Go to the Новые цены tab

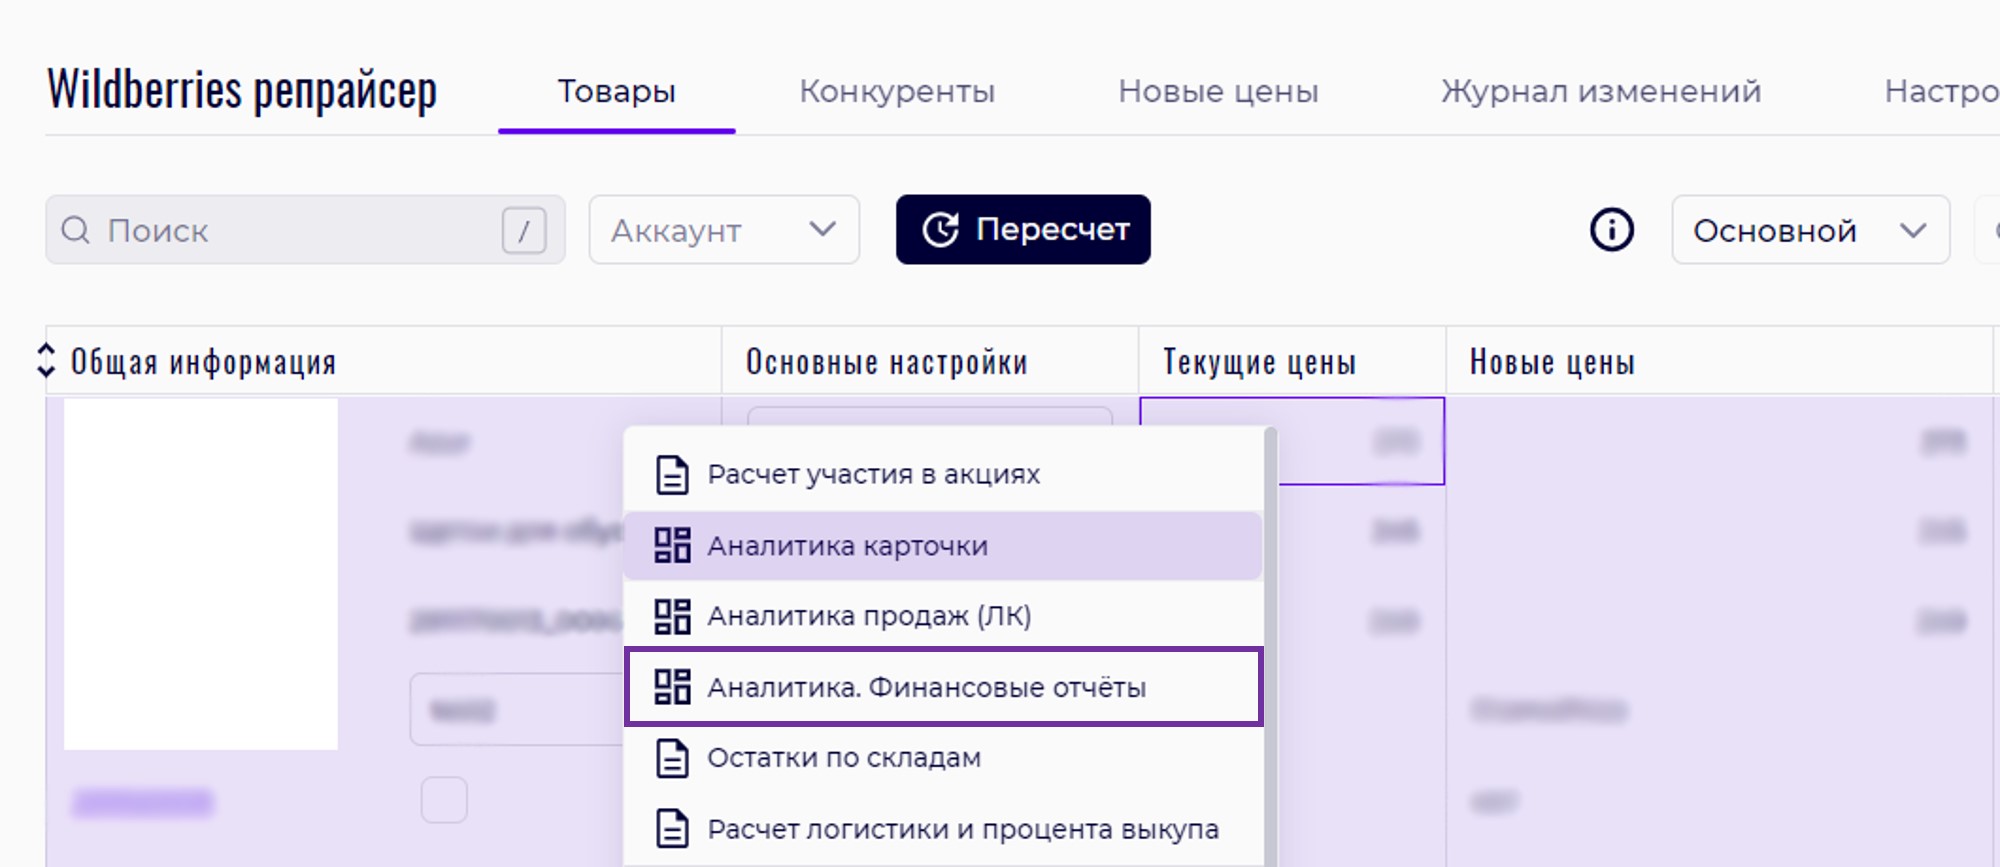(x=1218, y=92)
